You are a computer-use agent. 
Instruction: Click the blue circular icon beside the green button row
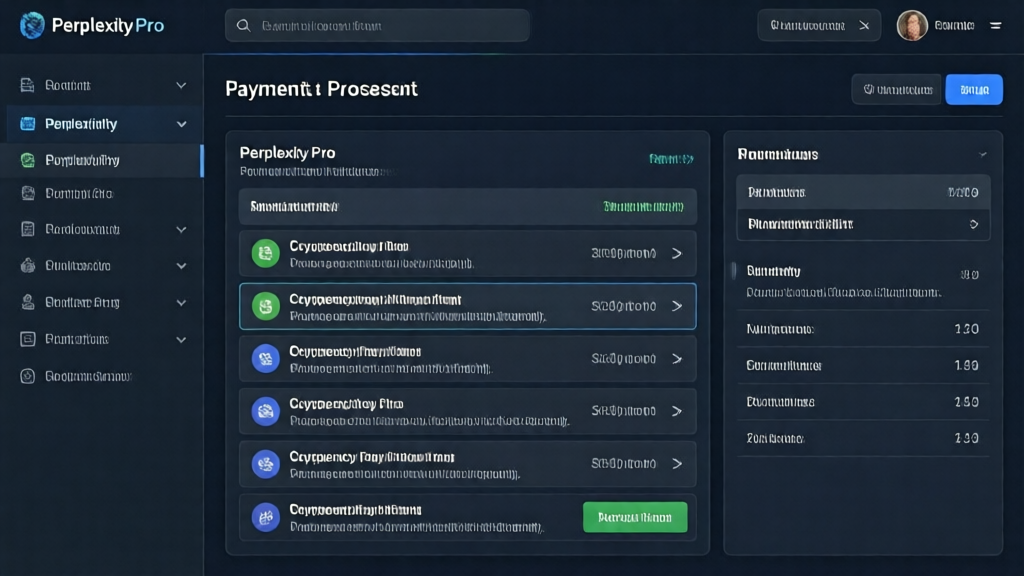click(265, 517)
